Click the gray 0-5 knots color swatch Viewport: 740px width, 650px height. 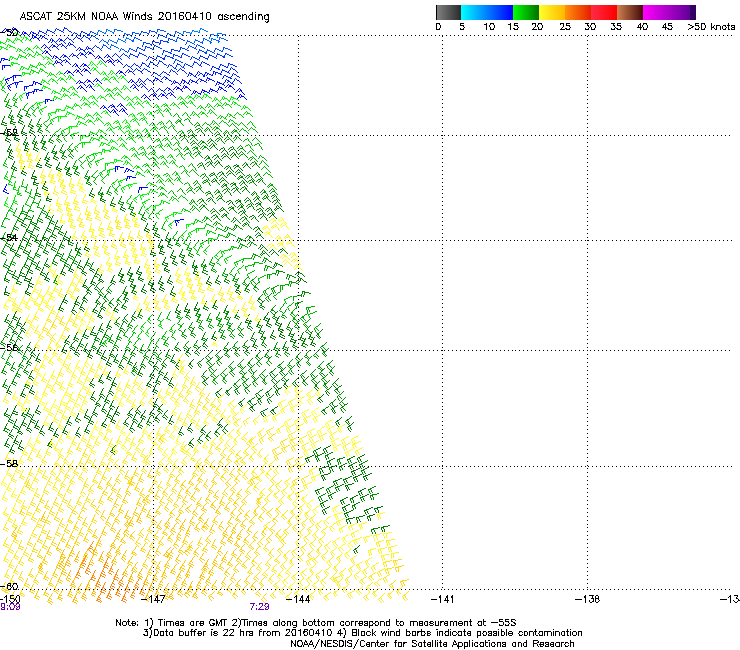[x=448, y=12]
